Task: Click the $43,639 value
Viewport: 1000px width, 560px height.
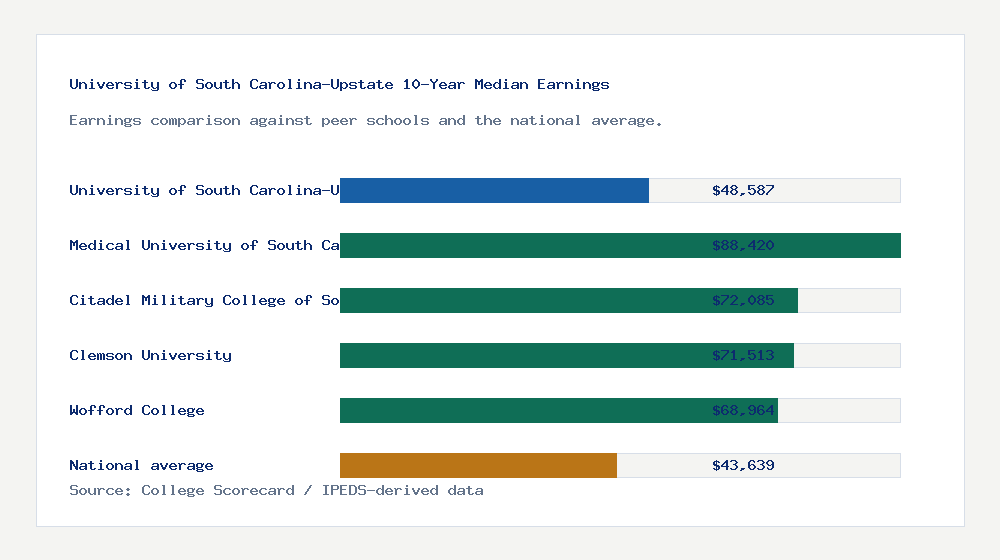Action: [743, 466]
